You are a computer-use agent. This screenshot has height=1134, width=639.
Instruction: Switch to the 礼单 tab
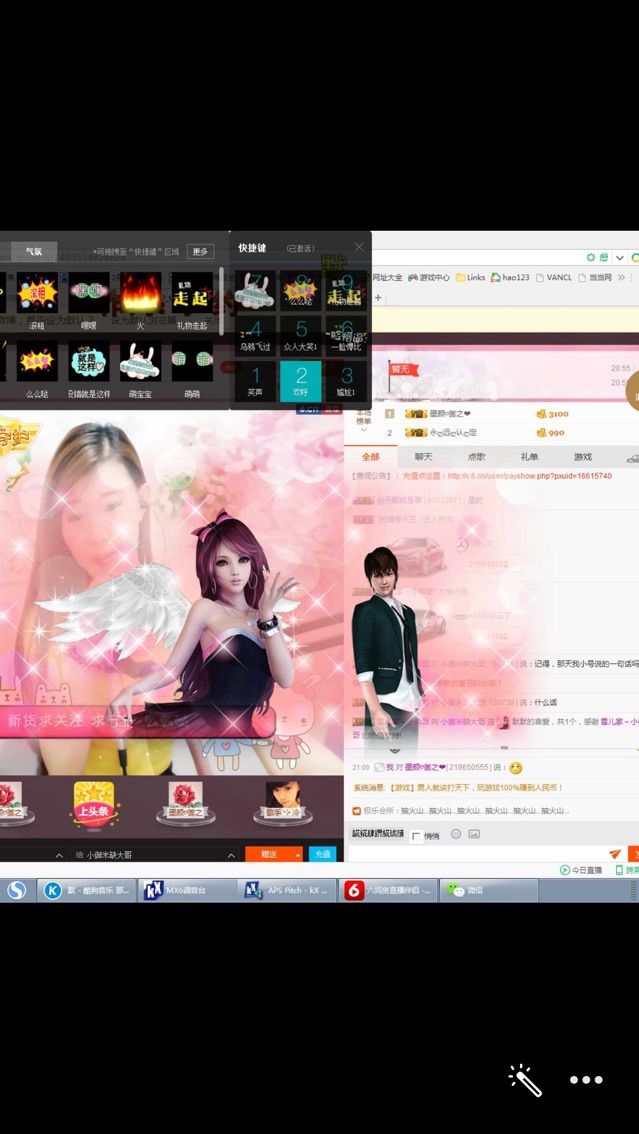(529, 457)
